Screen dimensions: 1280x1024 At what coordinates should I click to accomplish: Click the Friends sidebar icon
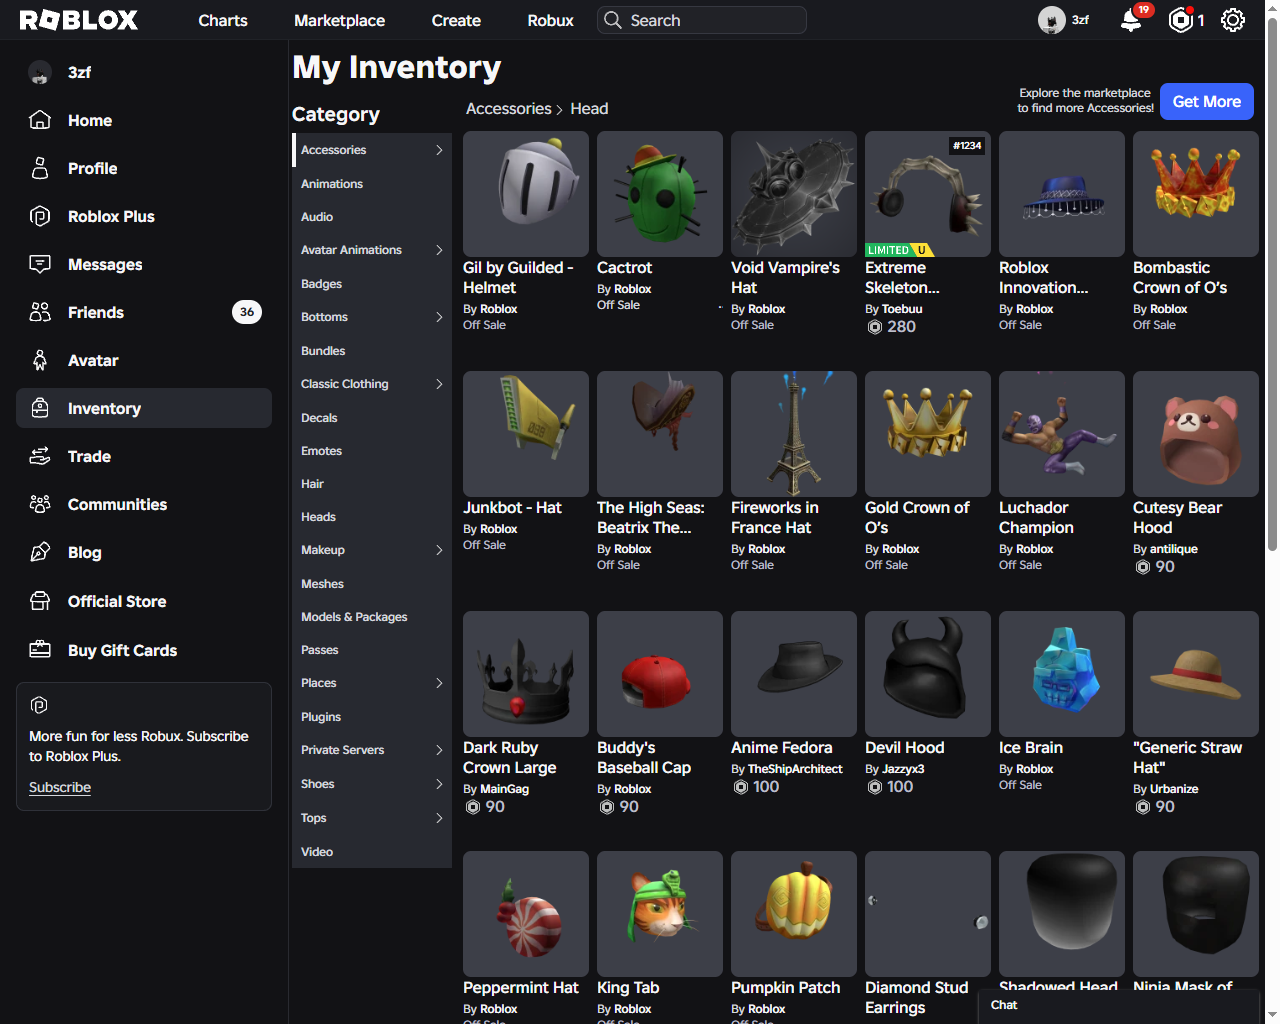[40, 312]
